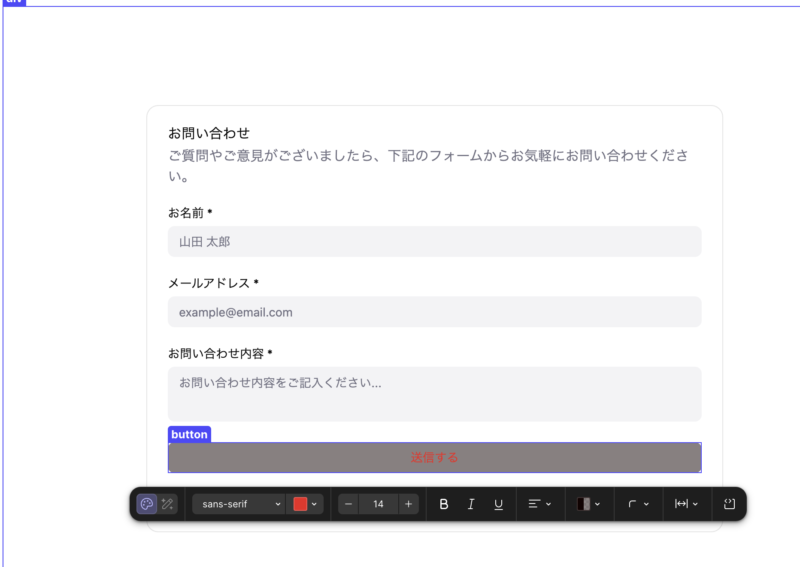Expand the text color dropdown arrow
Image resolution: width=800 pixels, height=567 pixels.
[x=314, y=504]
